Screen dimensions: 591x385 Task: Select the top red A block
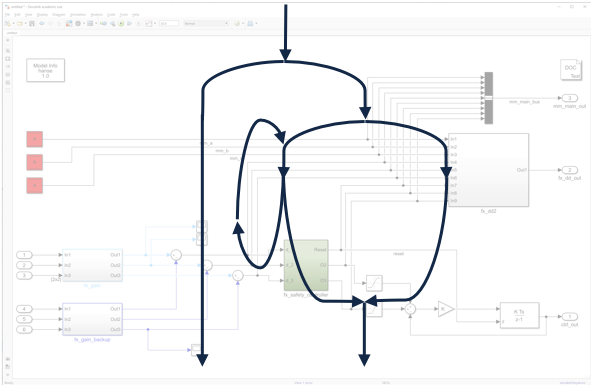pyautogui.click(x=34, y=139)
